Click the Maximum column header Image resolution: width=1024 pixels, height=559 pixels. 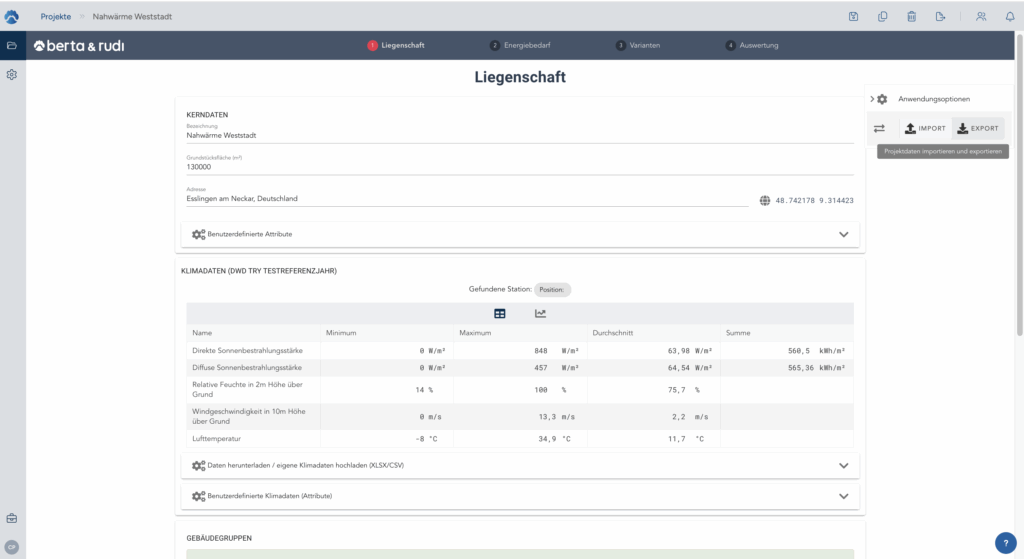point(475,333)
